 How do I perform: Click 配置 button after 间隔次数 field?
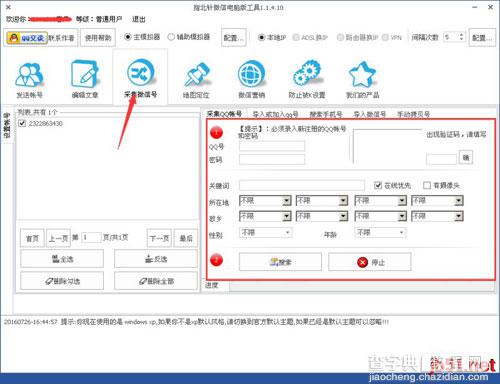[x=482, y=38]
